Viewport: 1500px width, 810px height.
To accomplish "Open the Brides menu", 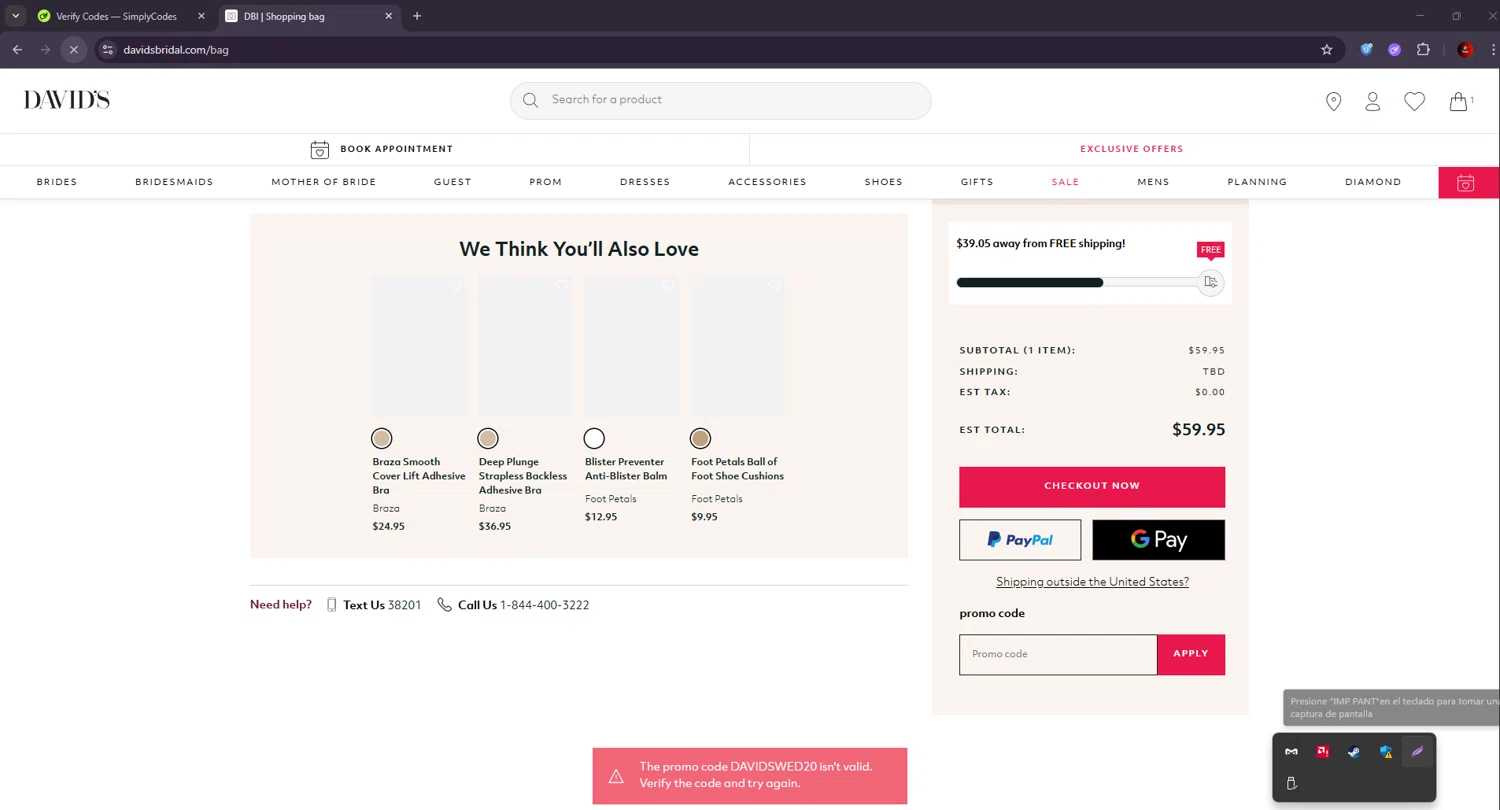I will (x=57, y=182).
